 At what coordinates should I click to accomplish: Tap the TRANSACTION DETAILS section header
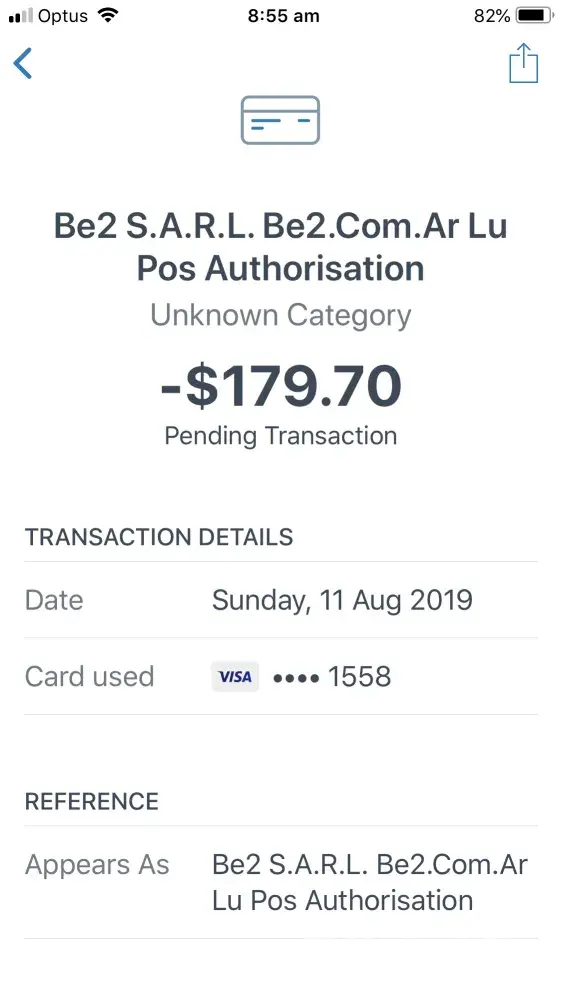pos(159,537)
